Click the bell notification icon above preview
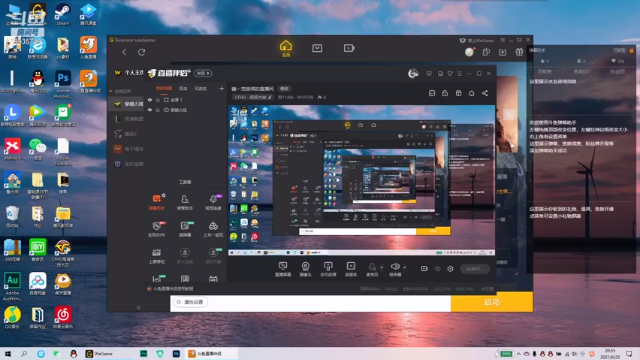The width and height of the screenshot is (640, 360). coord(471,93)
